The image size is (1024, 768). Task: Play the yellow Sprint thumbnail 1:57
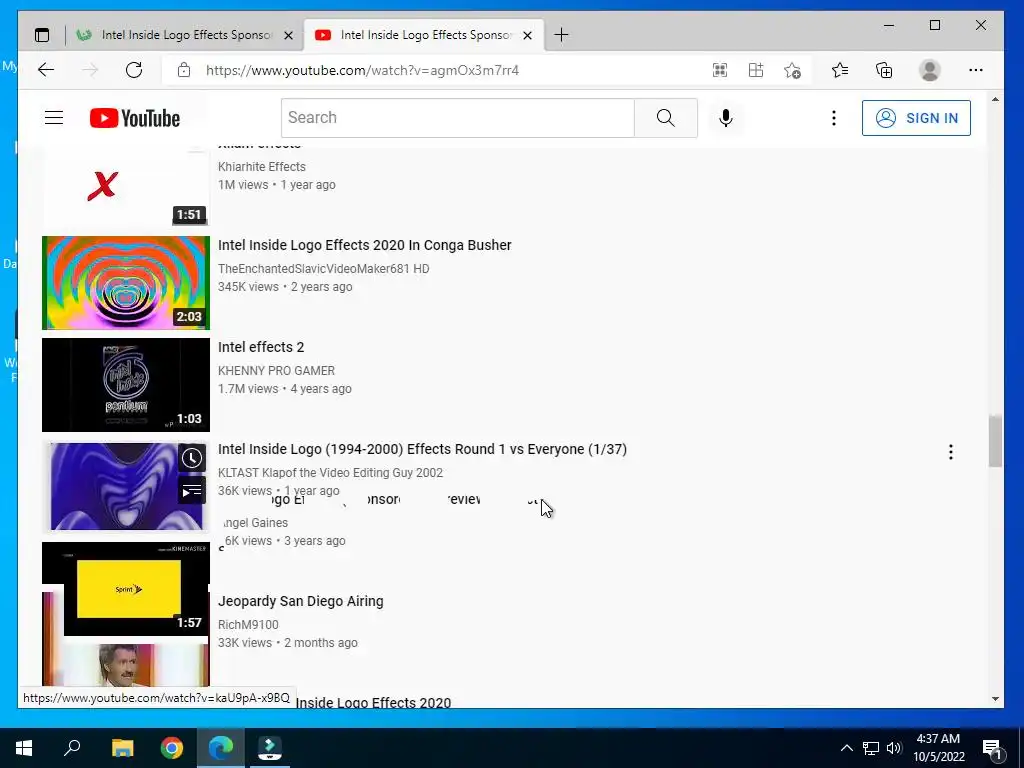pos(129,588)
